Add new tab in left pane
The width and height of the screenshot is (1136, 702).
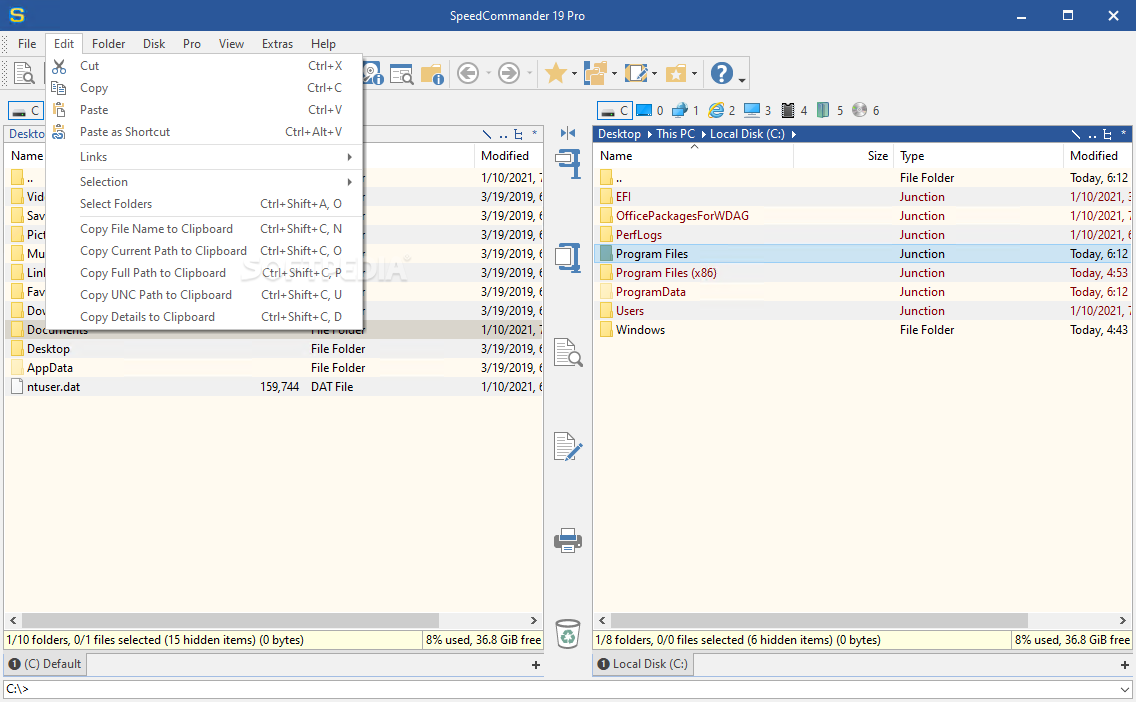[535, 664]
